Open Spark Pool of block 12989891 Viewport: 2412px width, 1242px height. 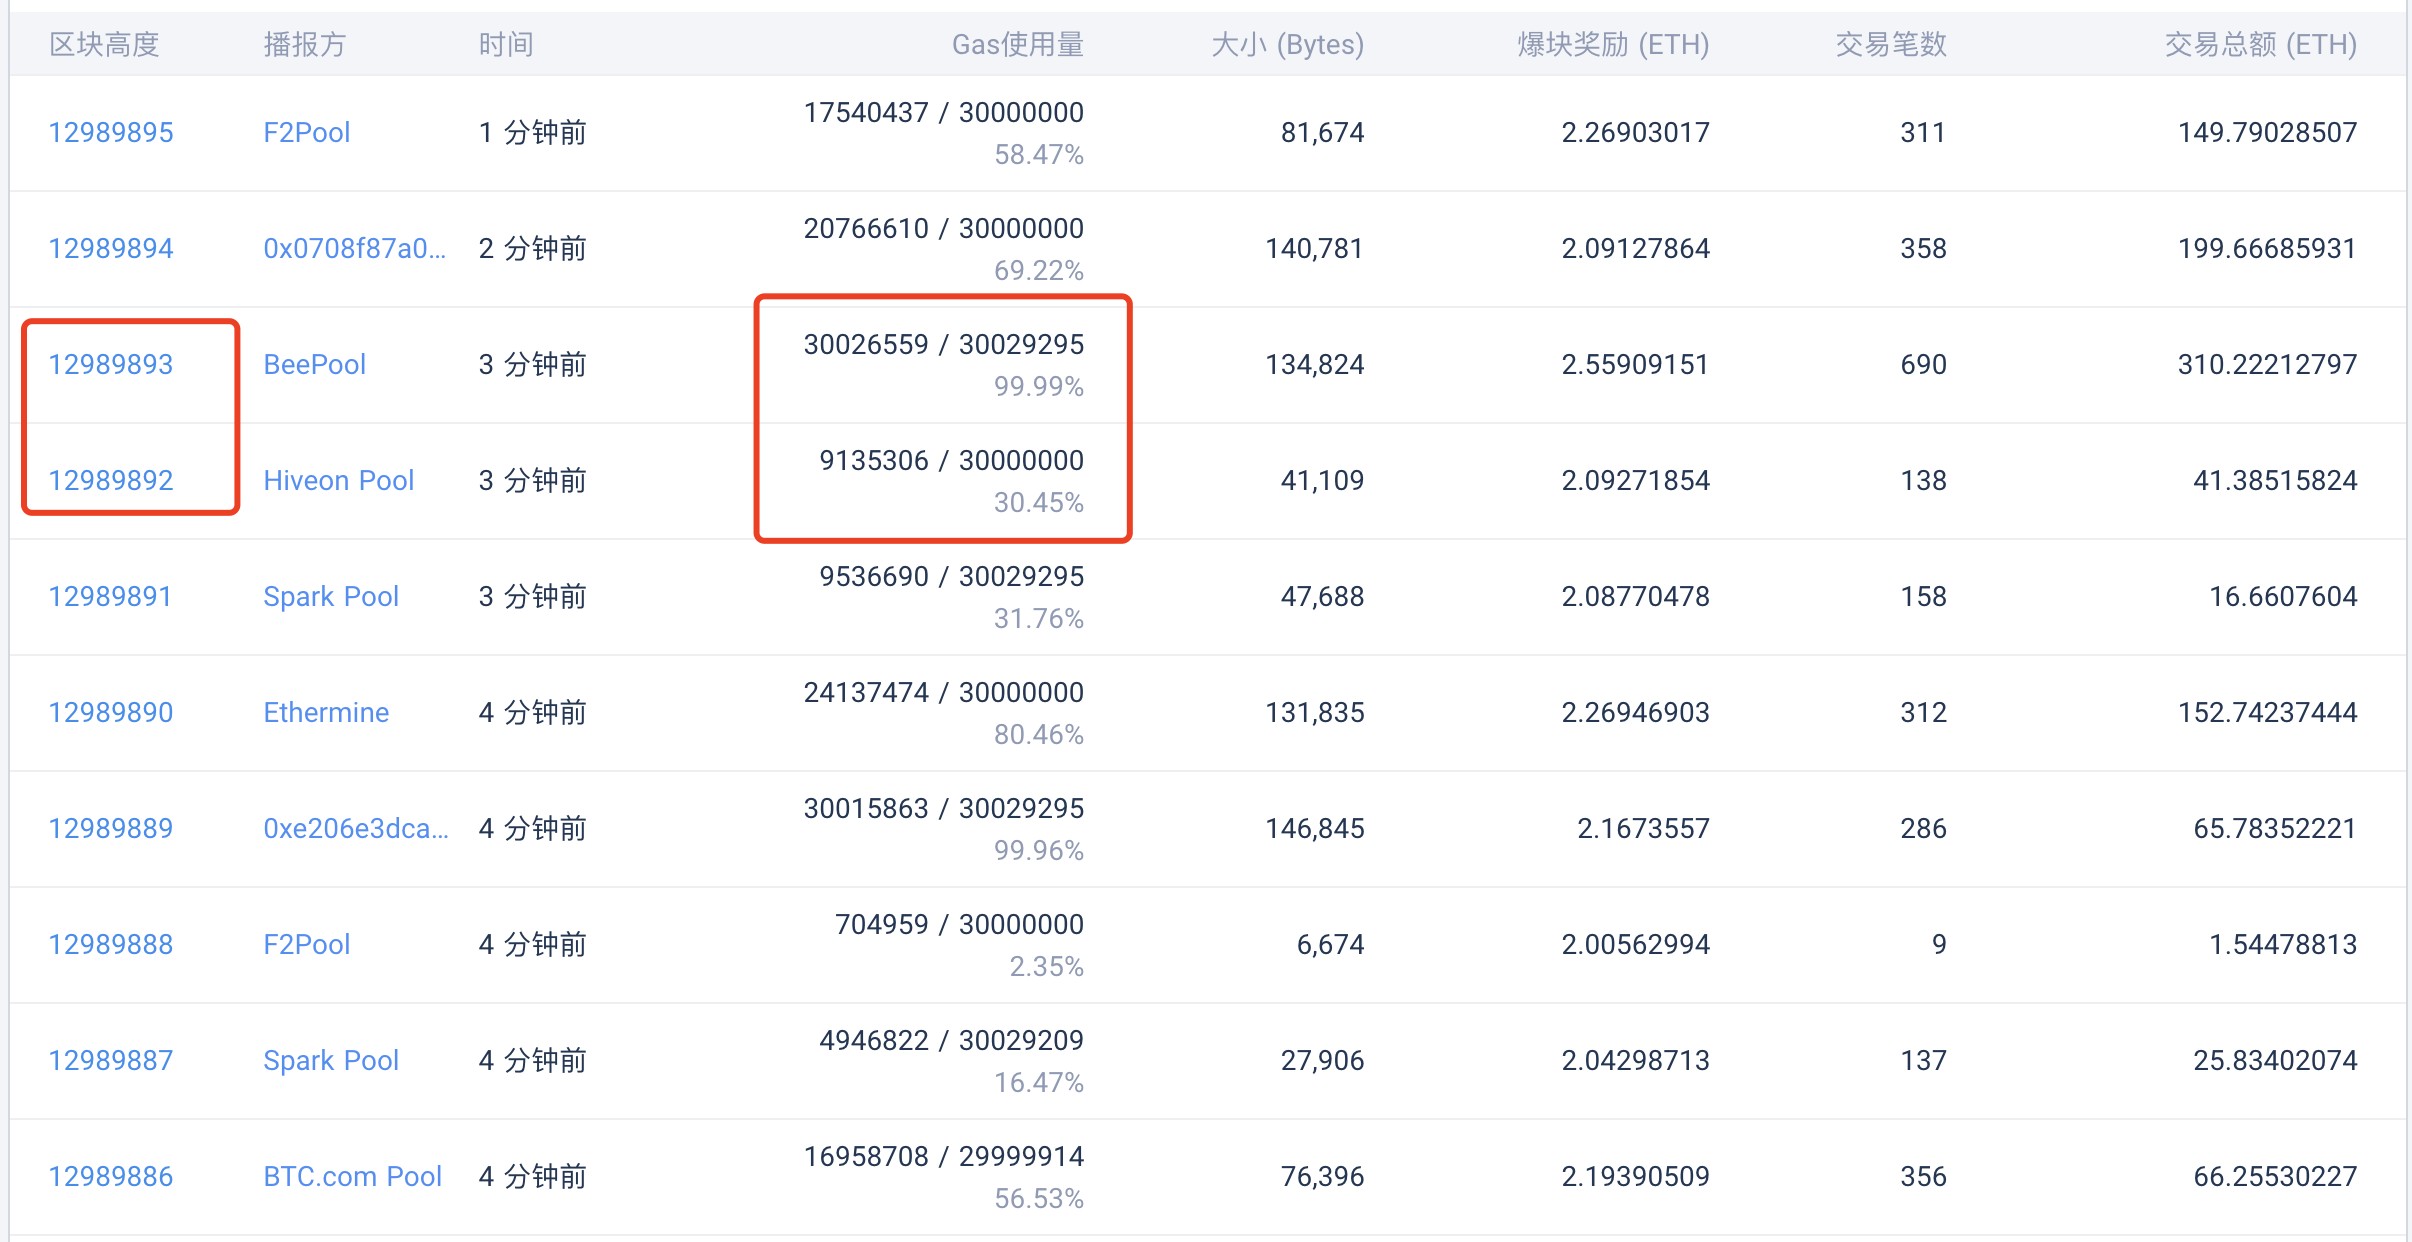[331, 596]
